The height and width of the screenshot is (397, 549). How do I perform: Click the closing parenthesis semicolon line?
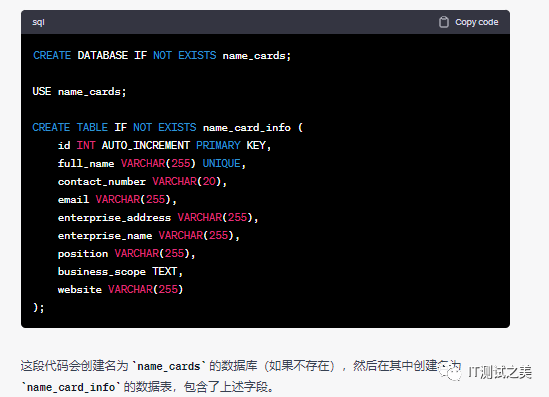[39, 307]
